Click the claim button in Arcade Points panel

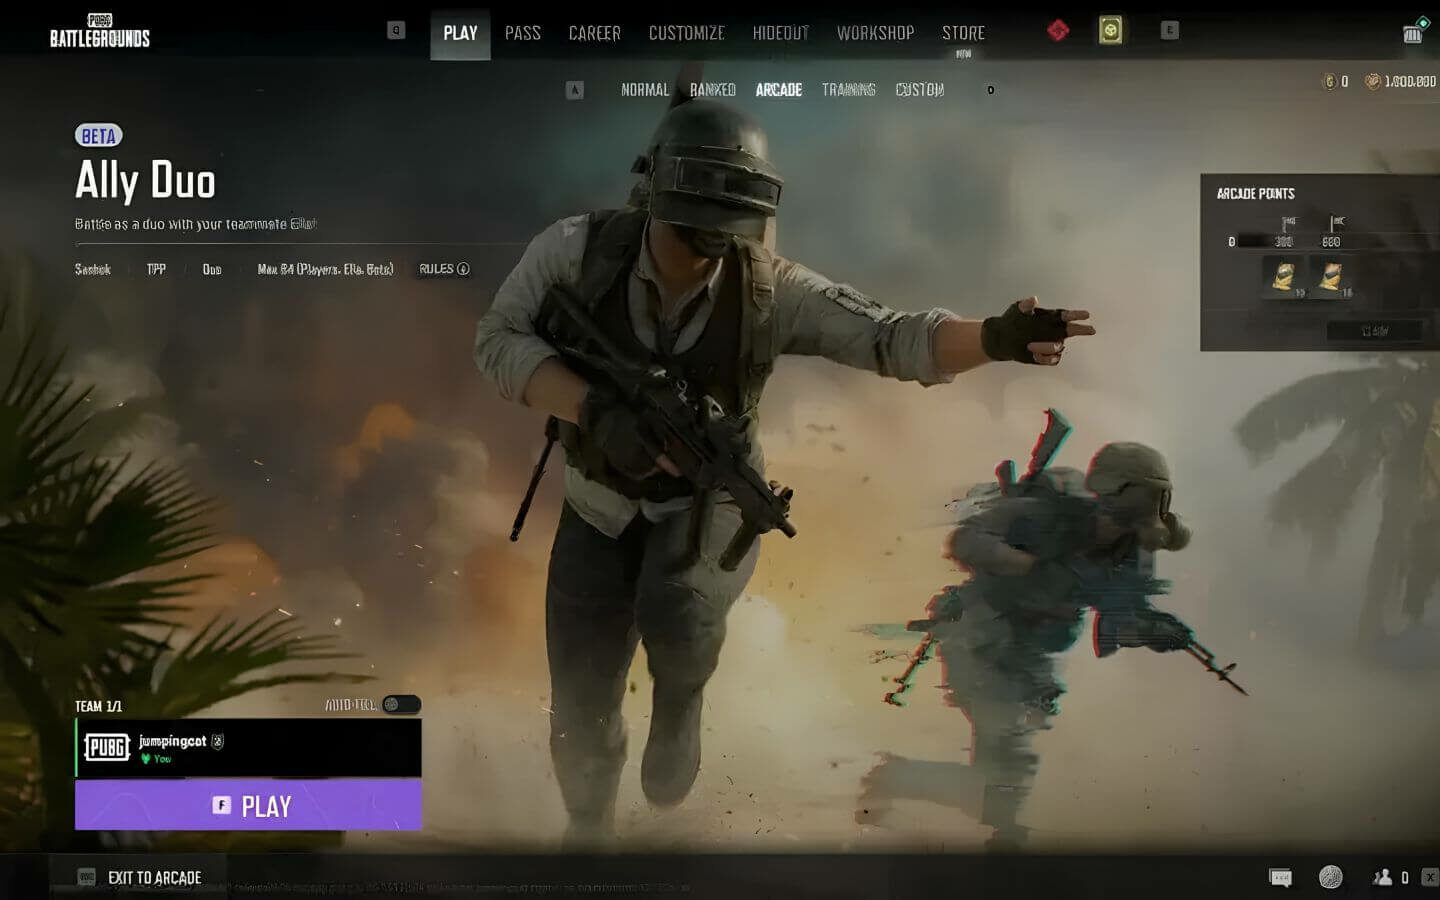(1375, 330)
